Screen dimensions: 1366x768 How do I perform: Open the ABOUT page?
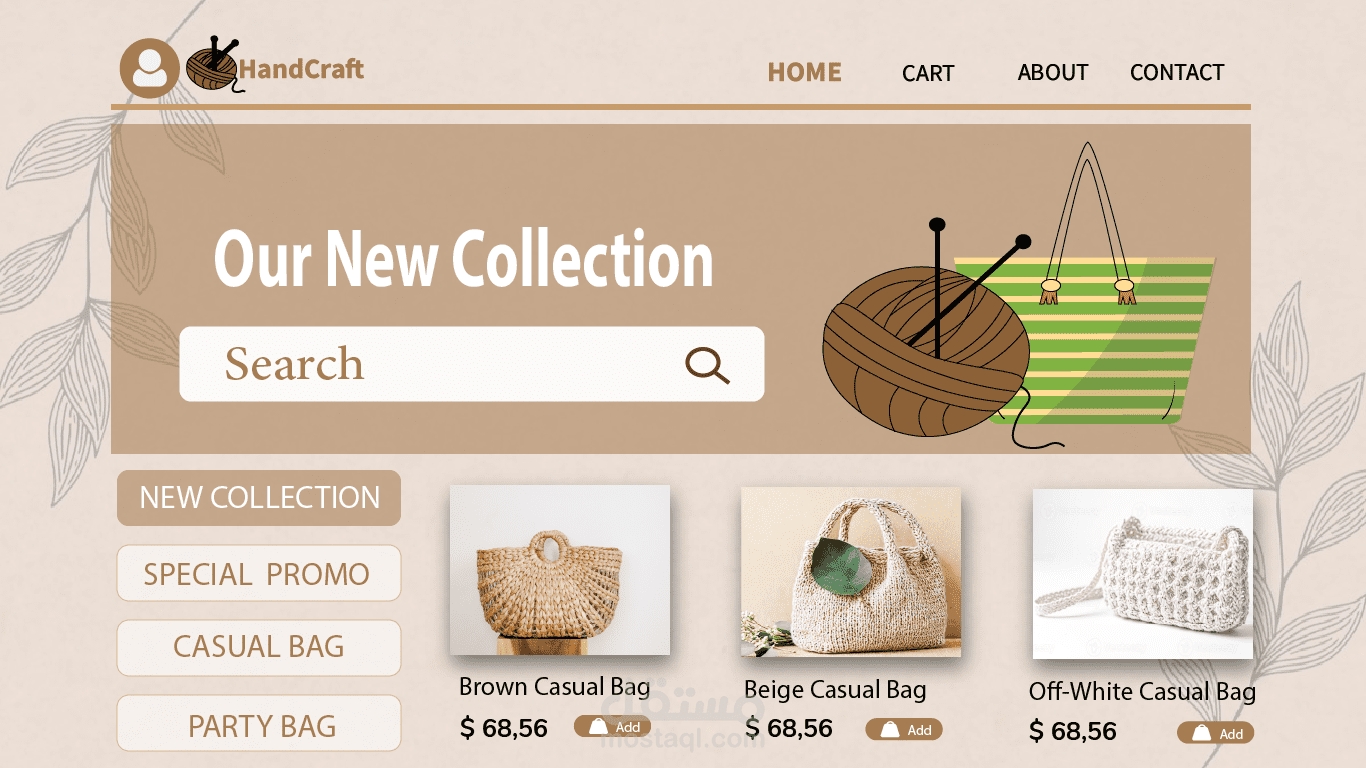[x=1053, y=72]
